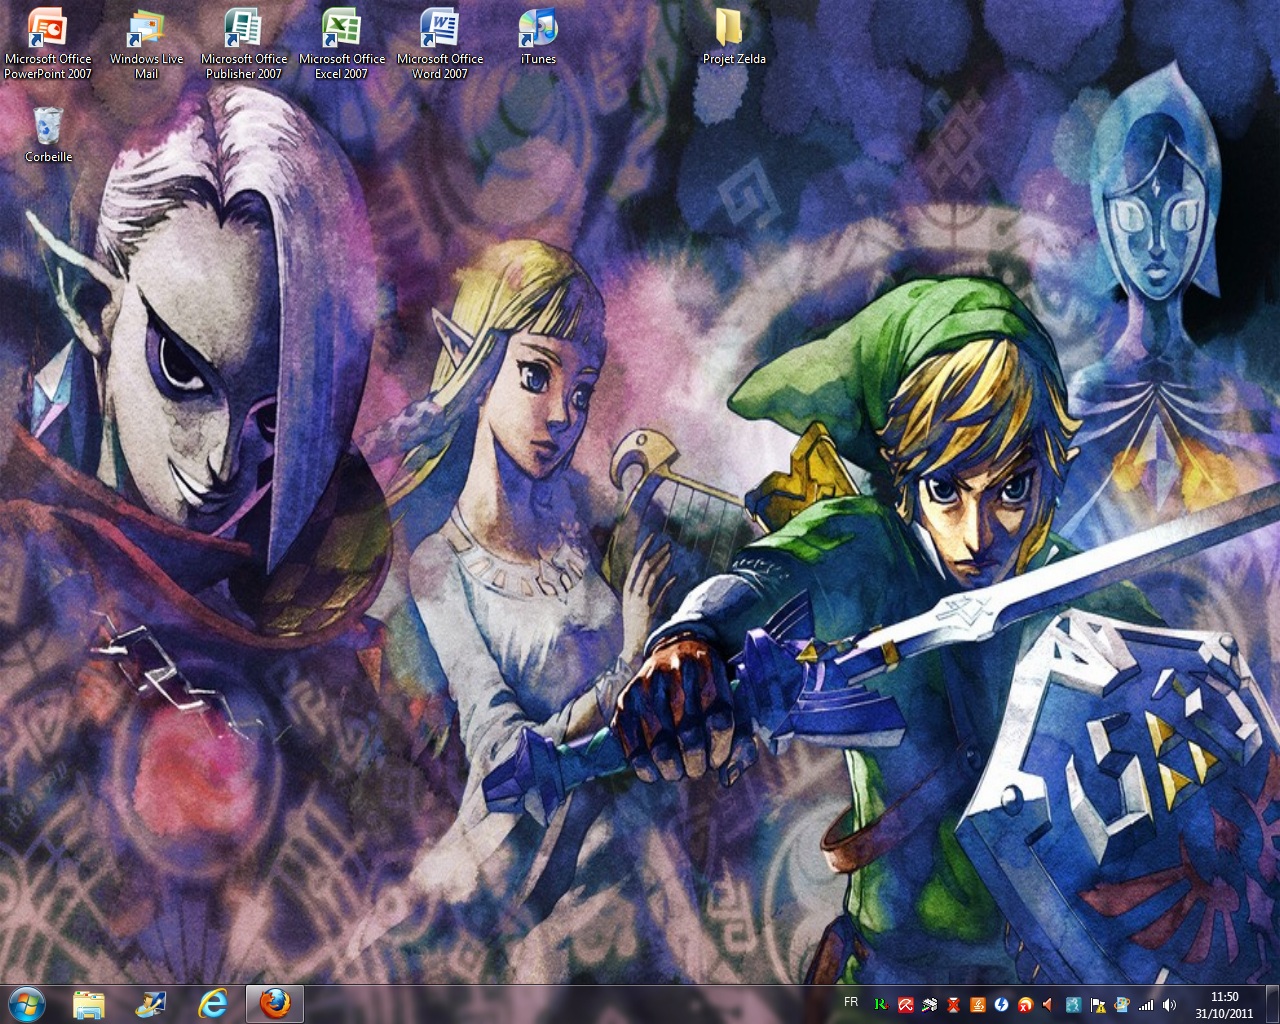Launch the monitor-and-user app pinned on taskbar

click(151, 1003)
